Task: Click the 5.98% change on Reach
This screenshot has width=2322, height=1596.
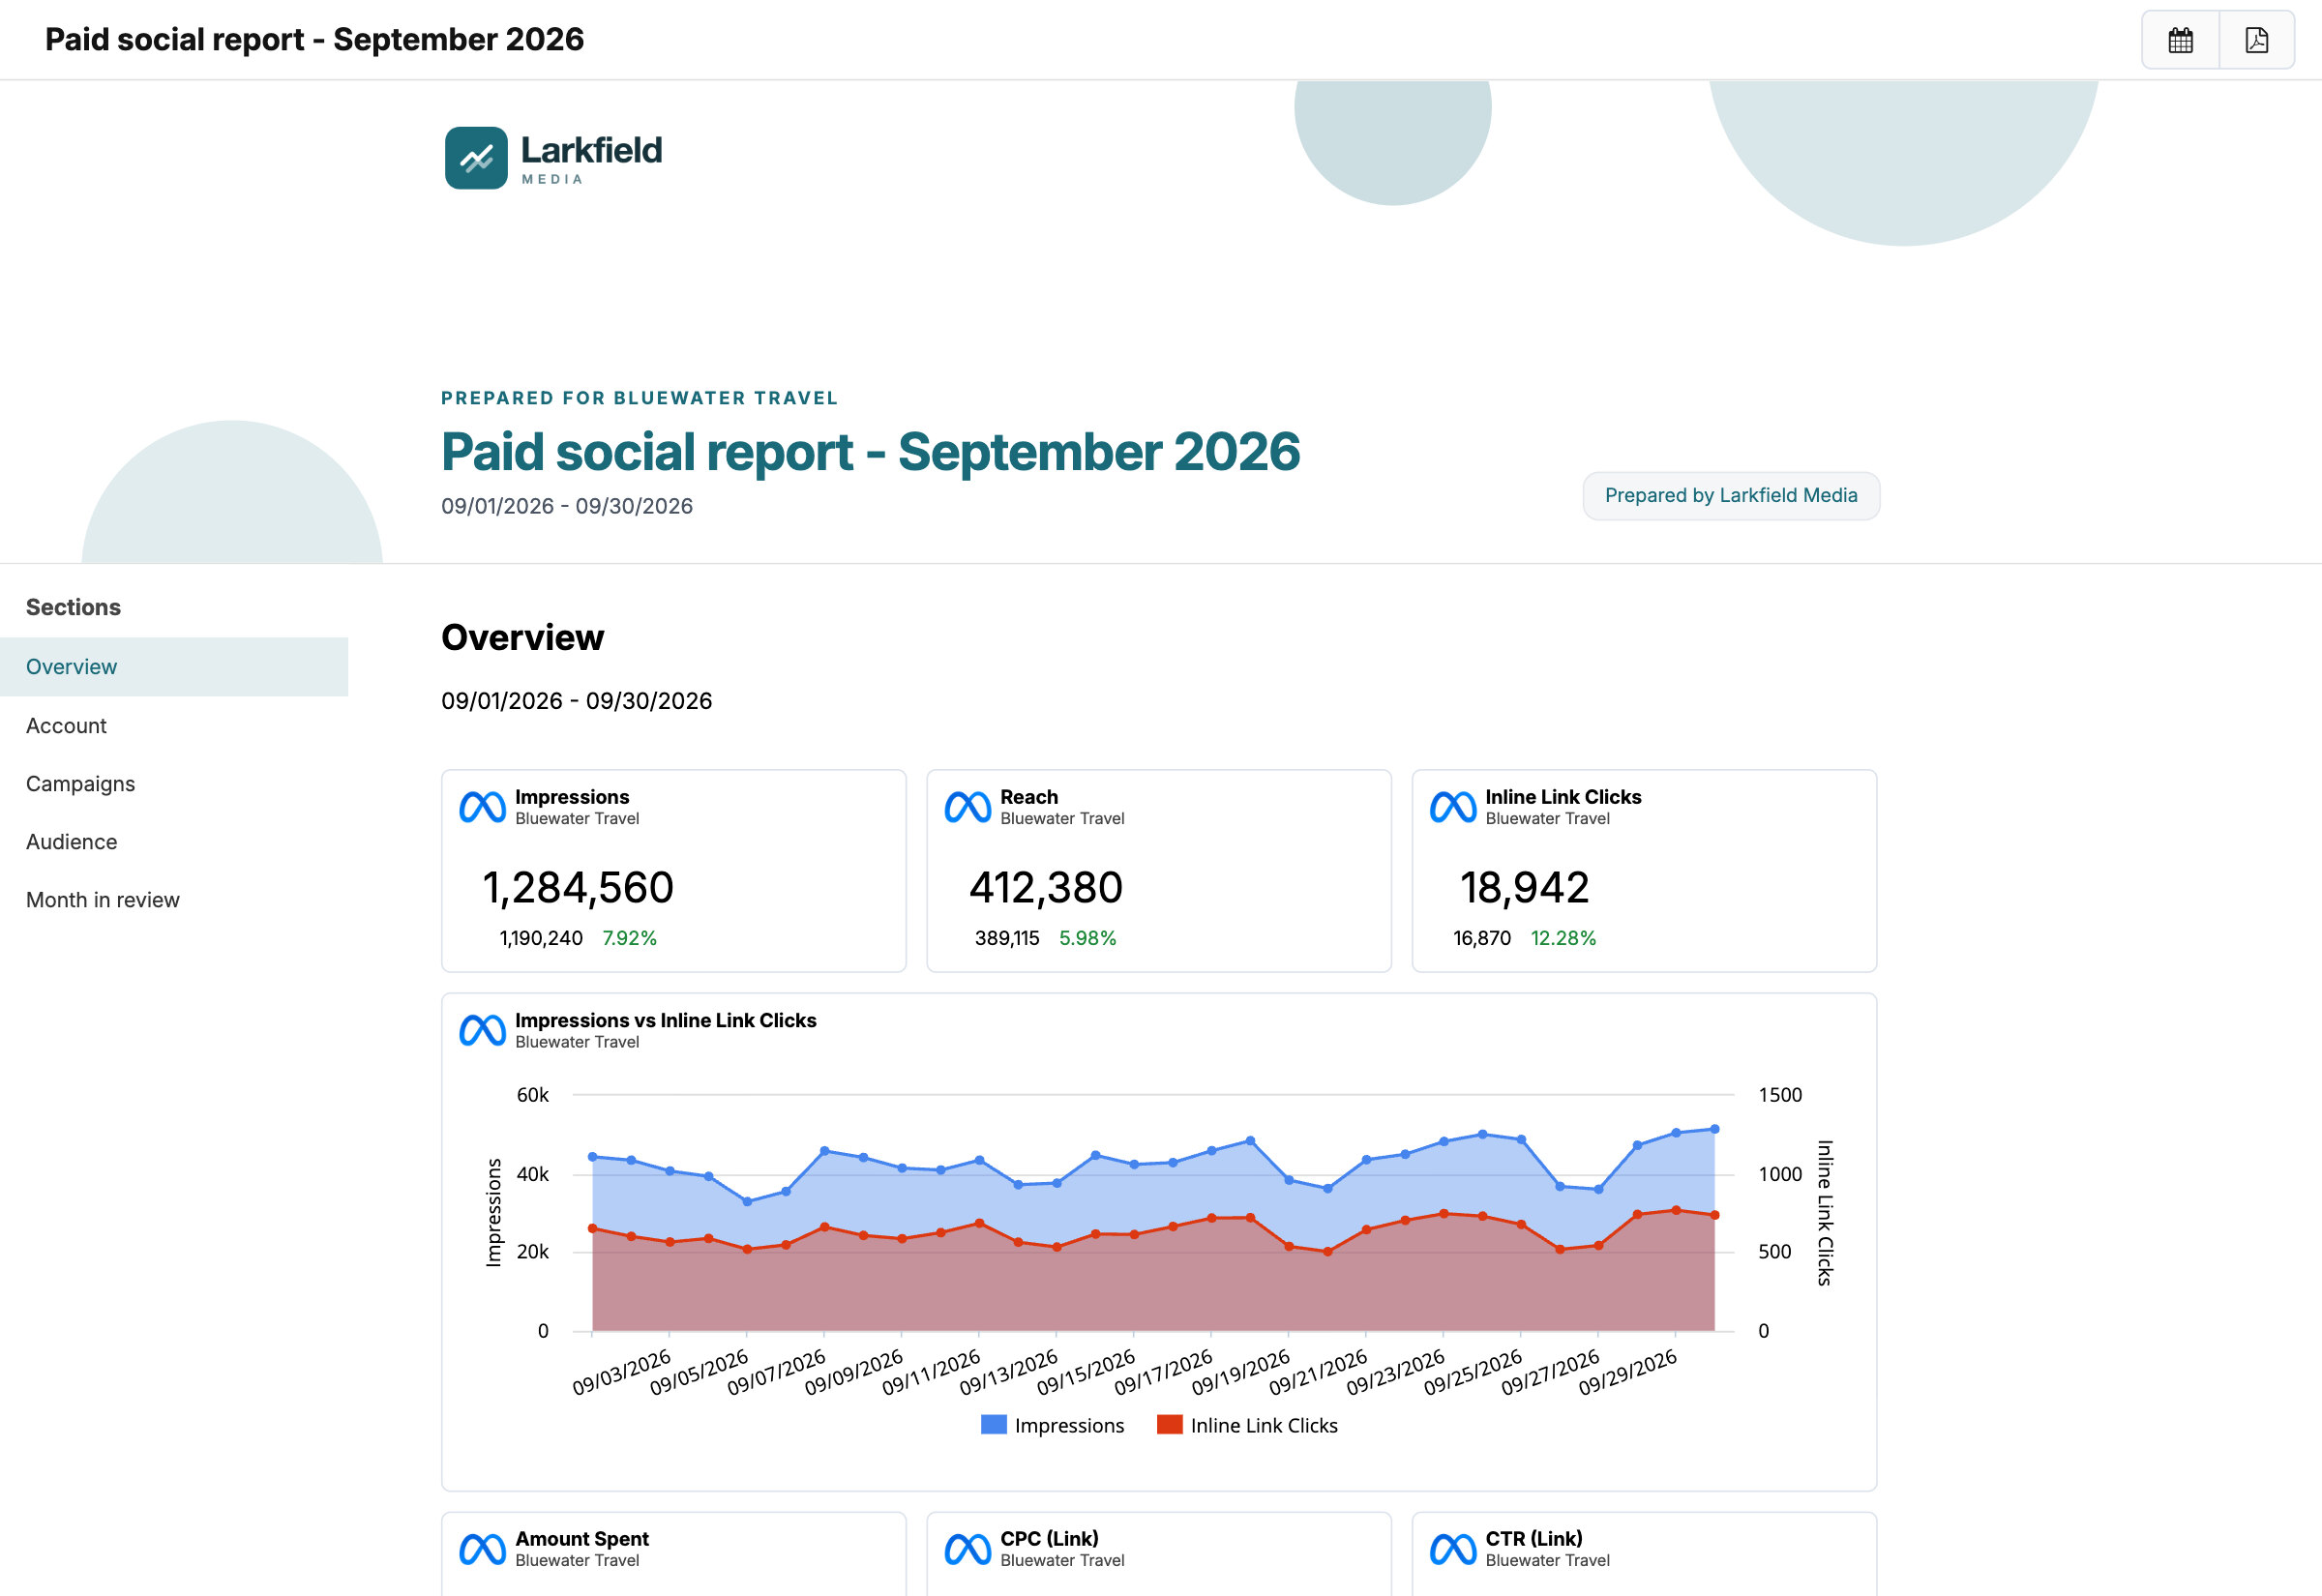Action: (x=1087, y=938)
